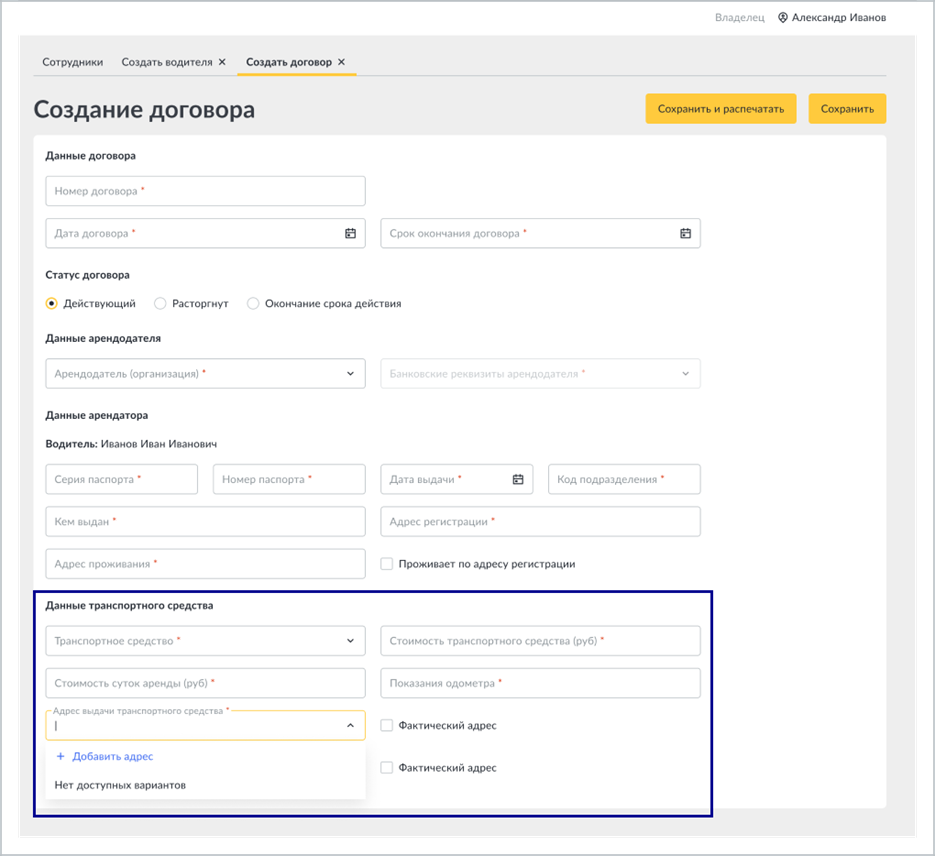Focus Стоимость транспортного средства (руб) field
Viewport: 935px width, 856px height.
coord(540,641)
